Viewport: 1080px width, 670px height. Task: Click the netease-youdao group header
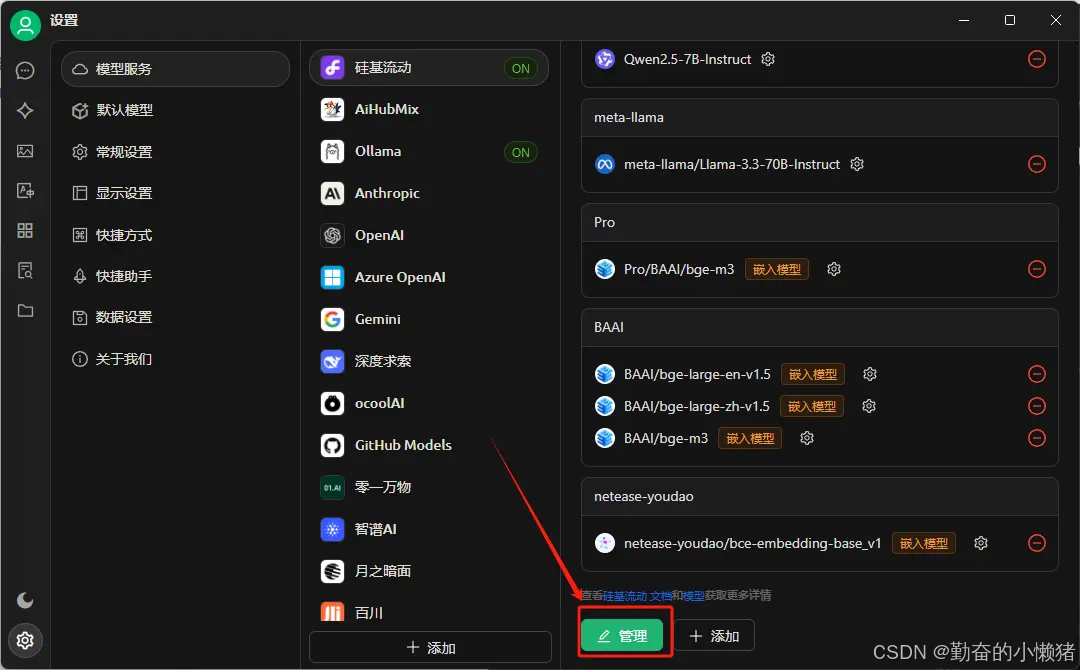click(820, 496)
